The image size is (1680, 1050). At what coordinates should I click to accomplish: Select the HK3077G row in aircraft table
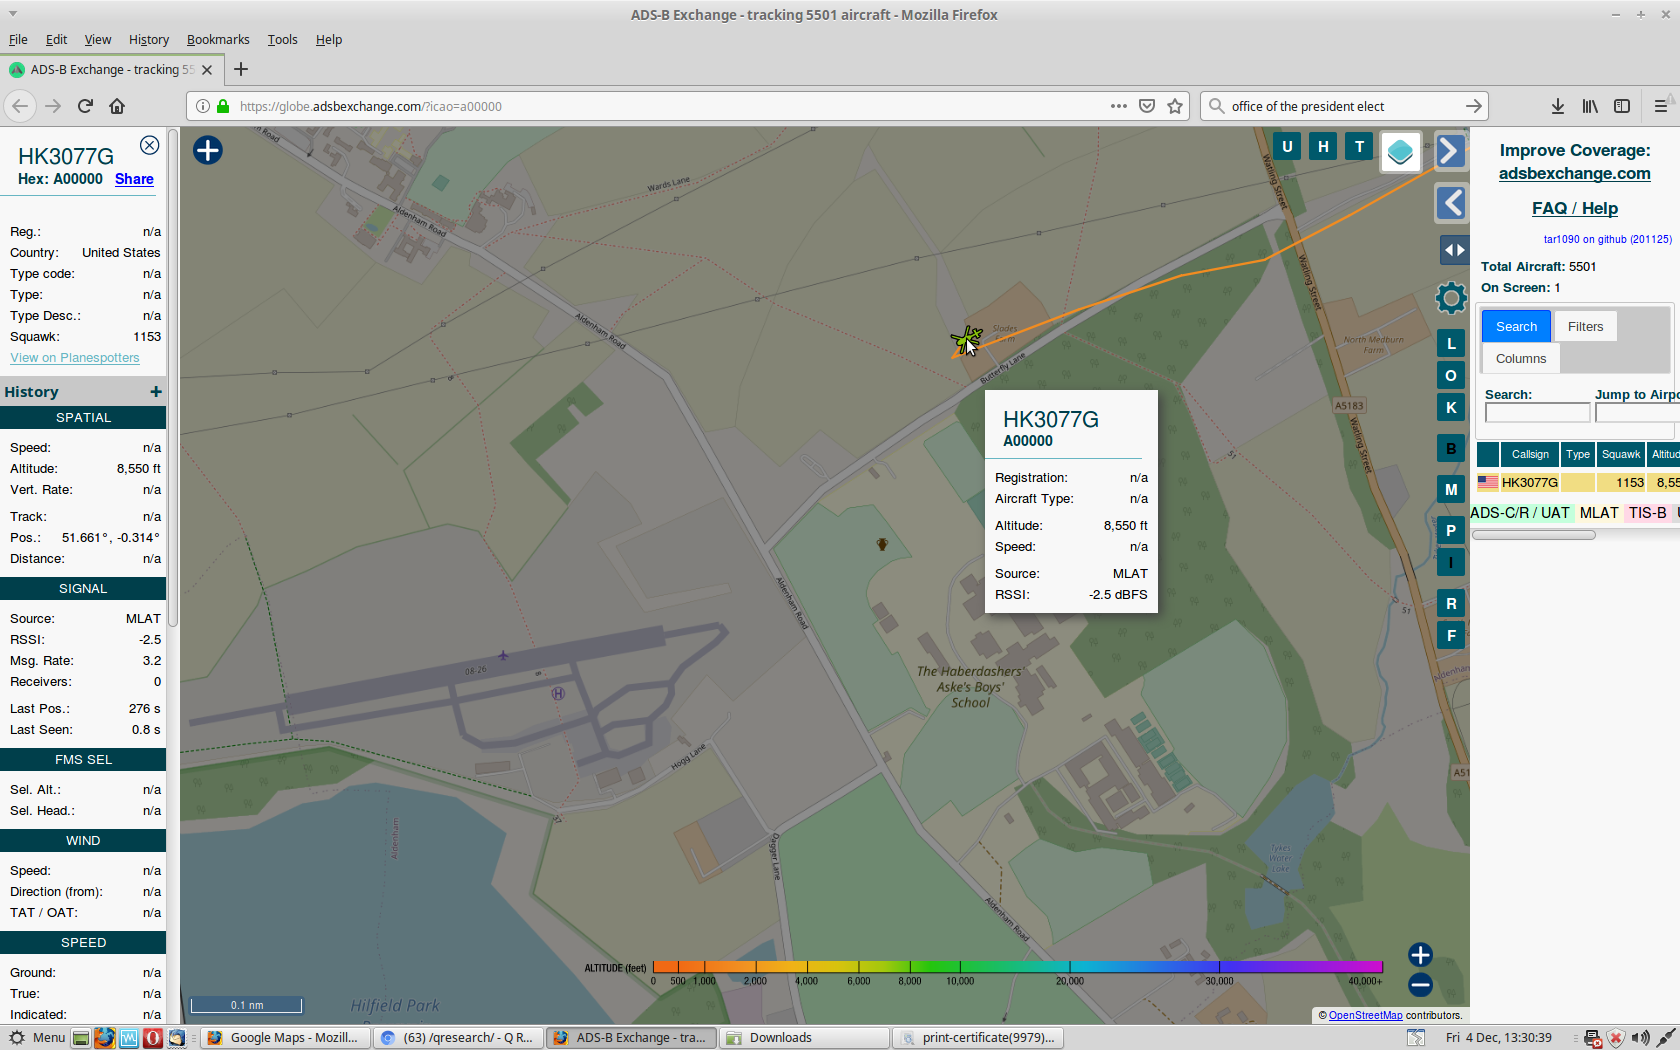[1578, 482]
